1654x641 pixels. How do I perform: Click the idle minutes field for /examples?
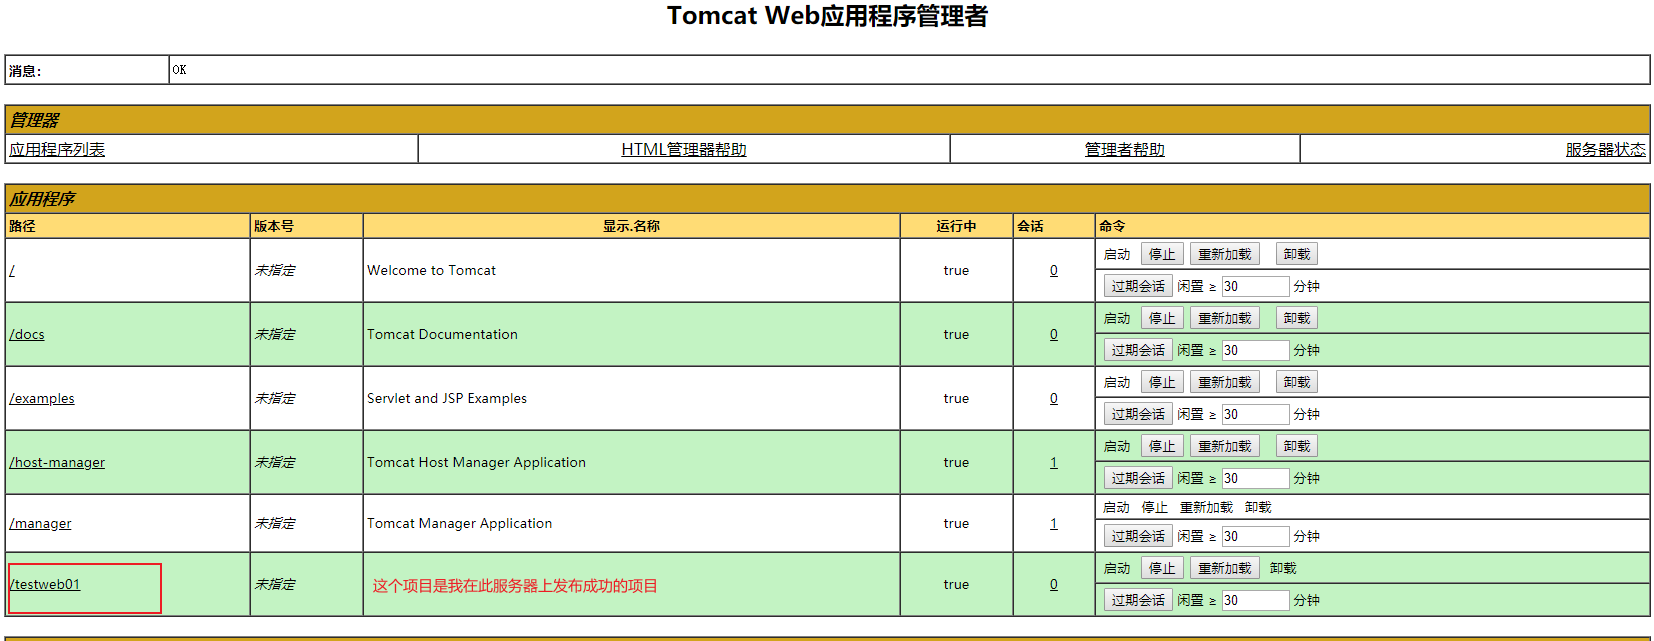point(1255,414)
